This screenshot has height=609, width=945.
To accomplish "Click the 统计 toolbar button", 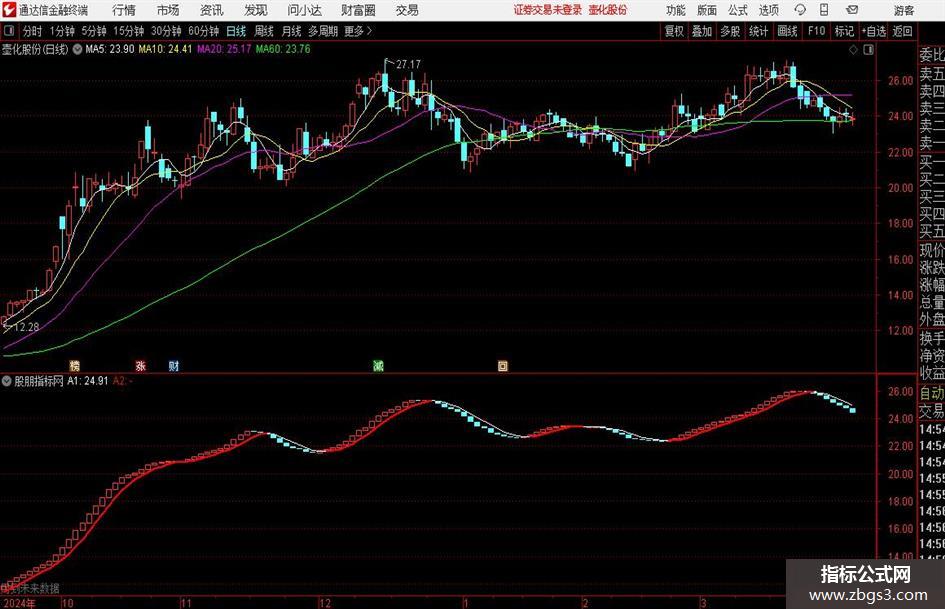I will [758, 31].
